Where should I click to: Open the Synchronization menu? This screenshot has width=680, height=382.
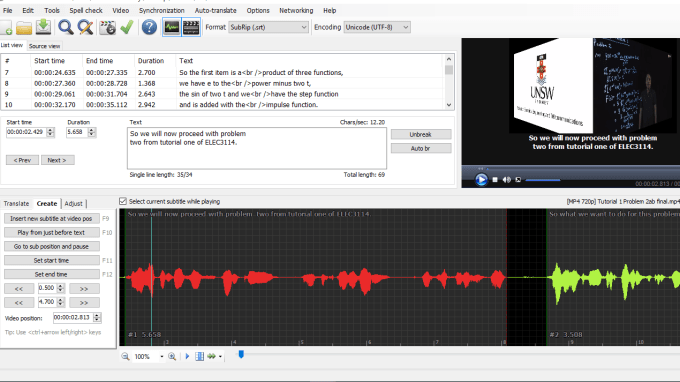click(x=161, y=10)
